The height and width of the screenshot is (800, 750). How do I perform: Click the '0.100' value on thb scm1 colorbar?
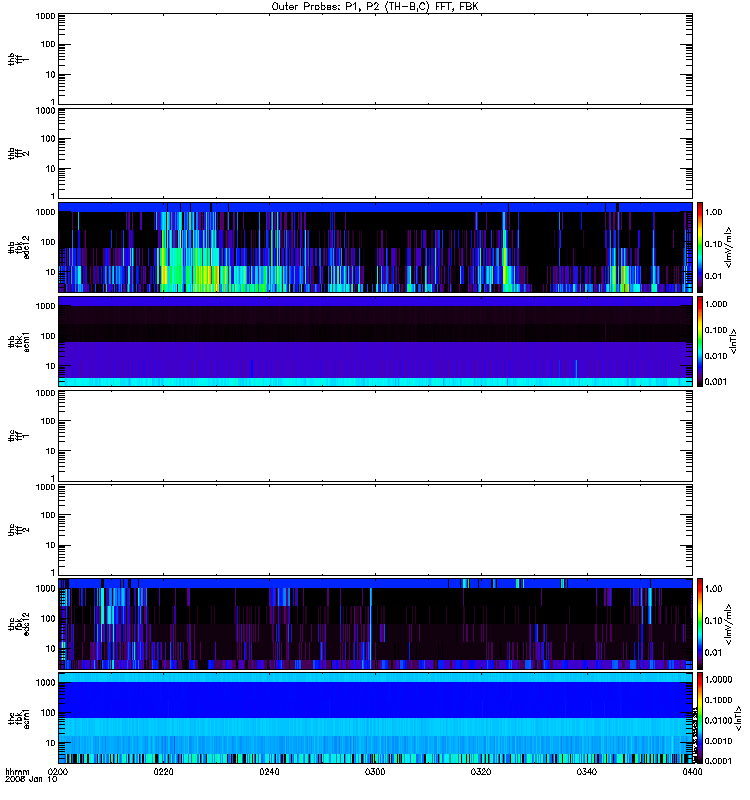pyautogui.click(x=716, y=330)
